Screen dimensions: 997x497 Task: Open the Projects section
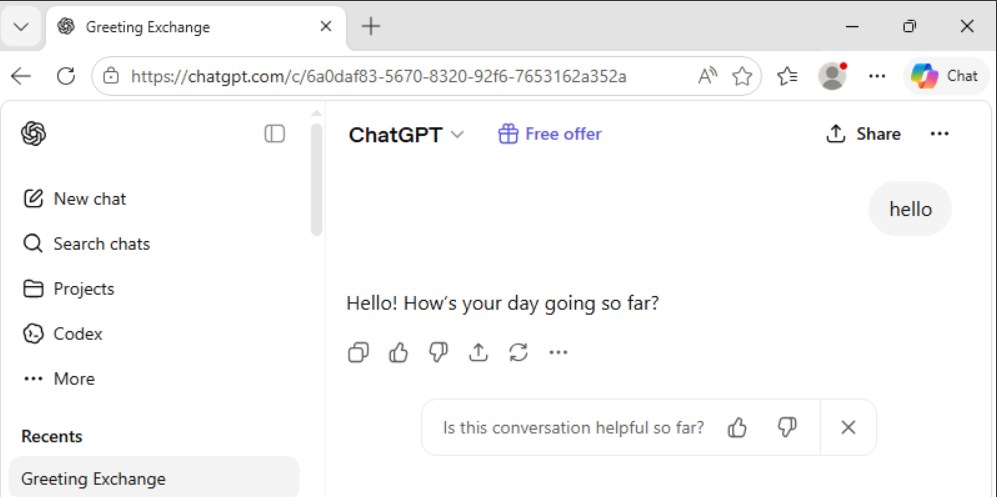(x=69, y=289)
